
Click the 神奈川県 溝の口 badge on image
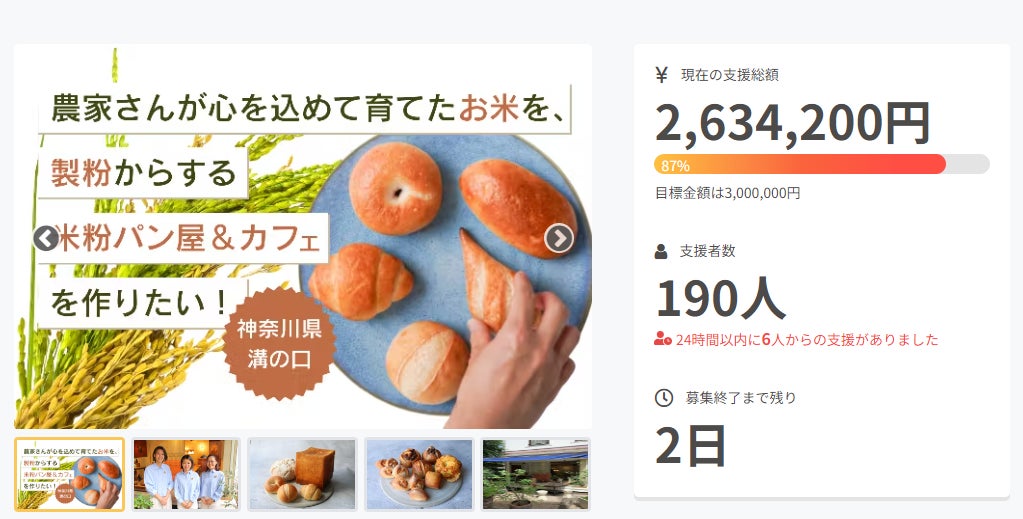(x=279, y=343)
